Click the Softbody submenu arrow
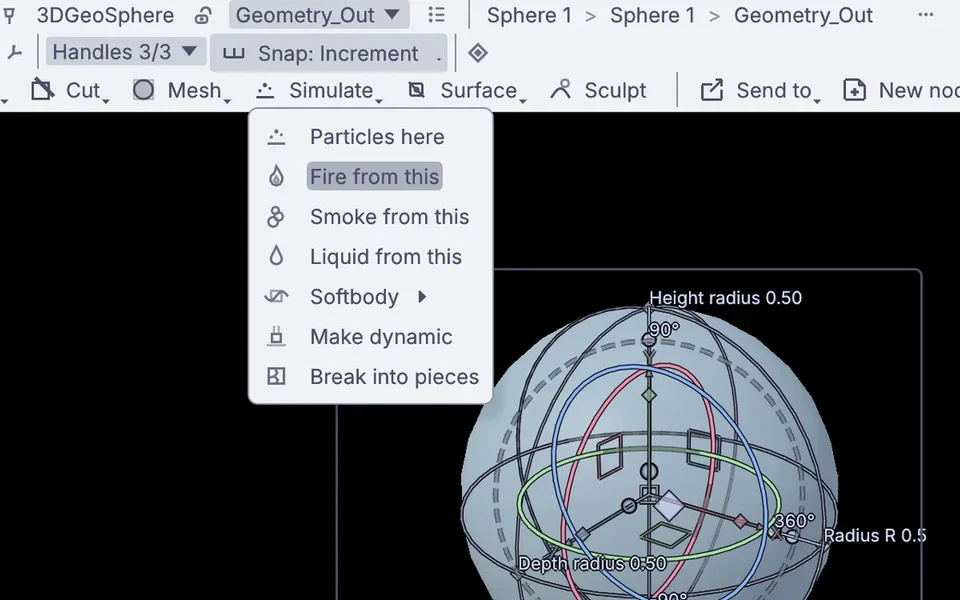The width and height of the screenshot is (960, 600). click(422, 297)
